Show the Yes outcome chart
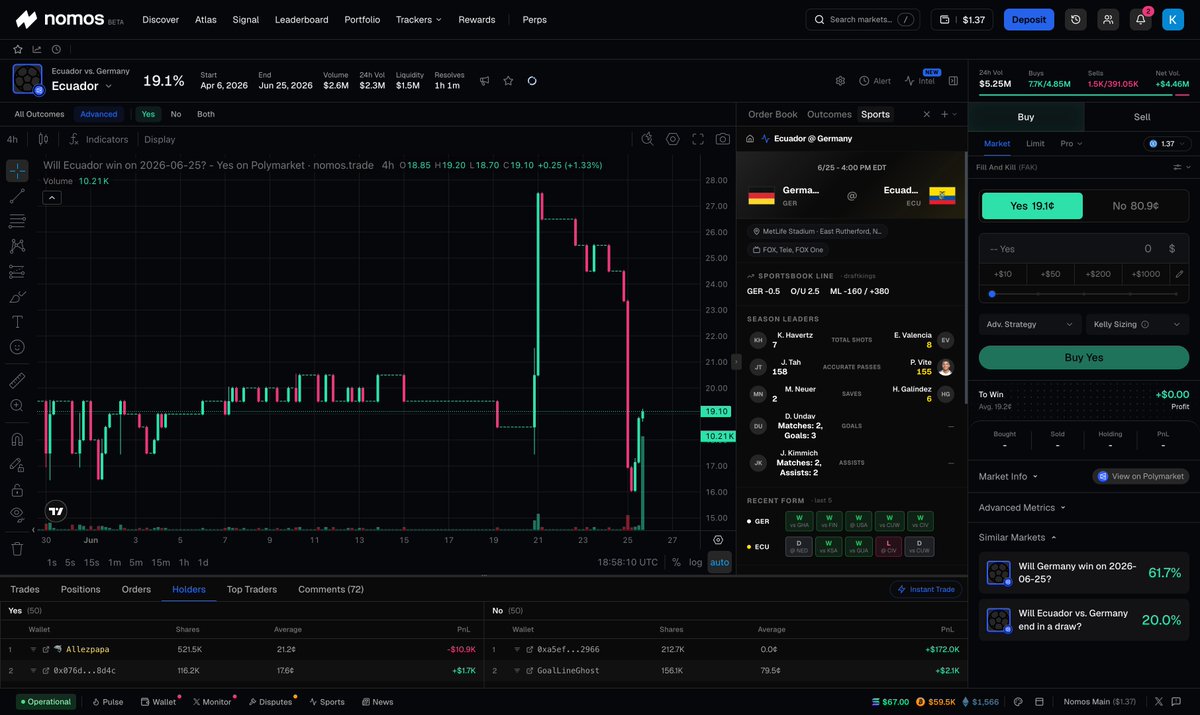 (x=147, y=114)
